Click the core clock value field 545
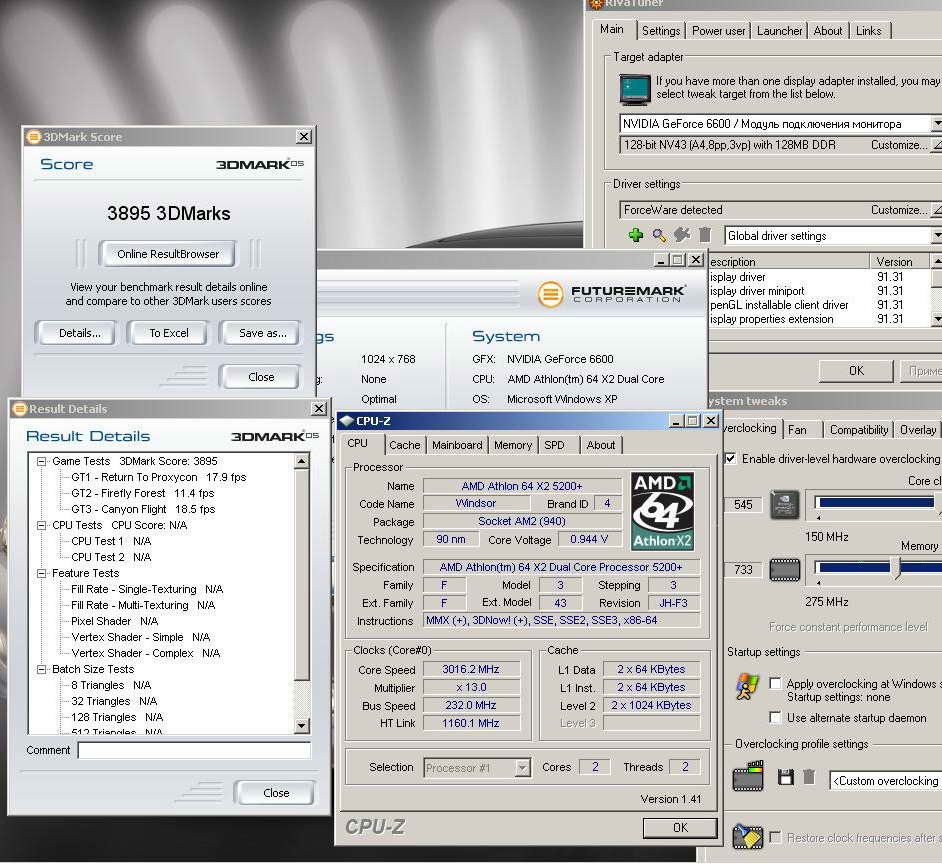 click(x=744, y=505)
